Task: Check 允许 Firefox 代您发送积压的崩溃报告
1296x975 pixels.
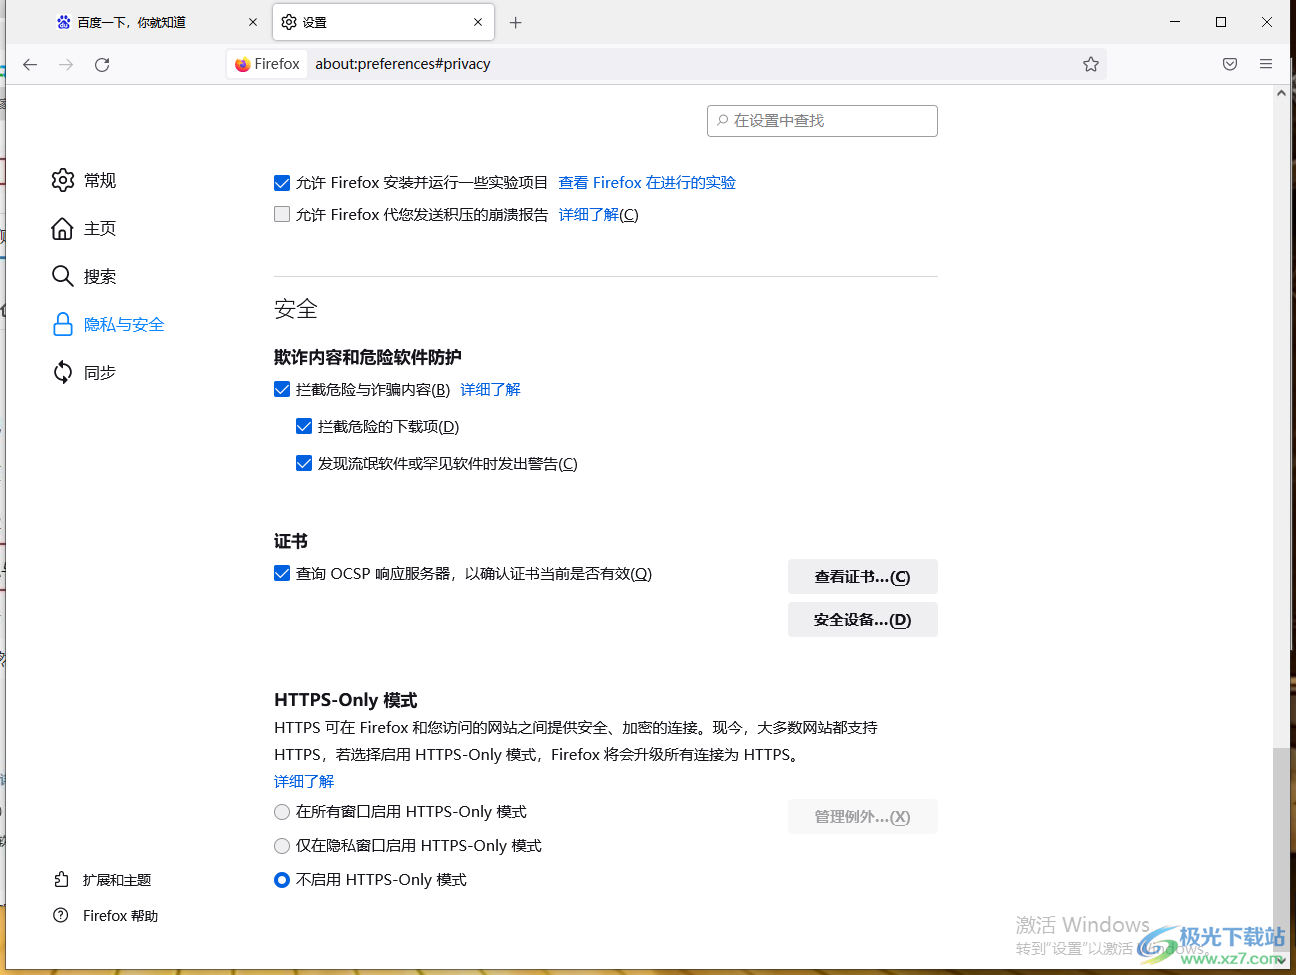Action: point(282,214)
